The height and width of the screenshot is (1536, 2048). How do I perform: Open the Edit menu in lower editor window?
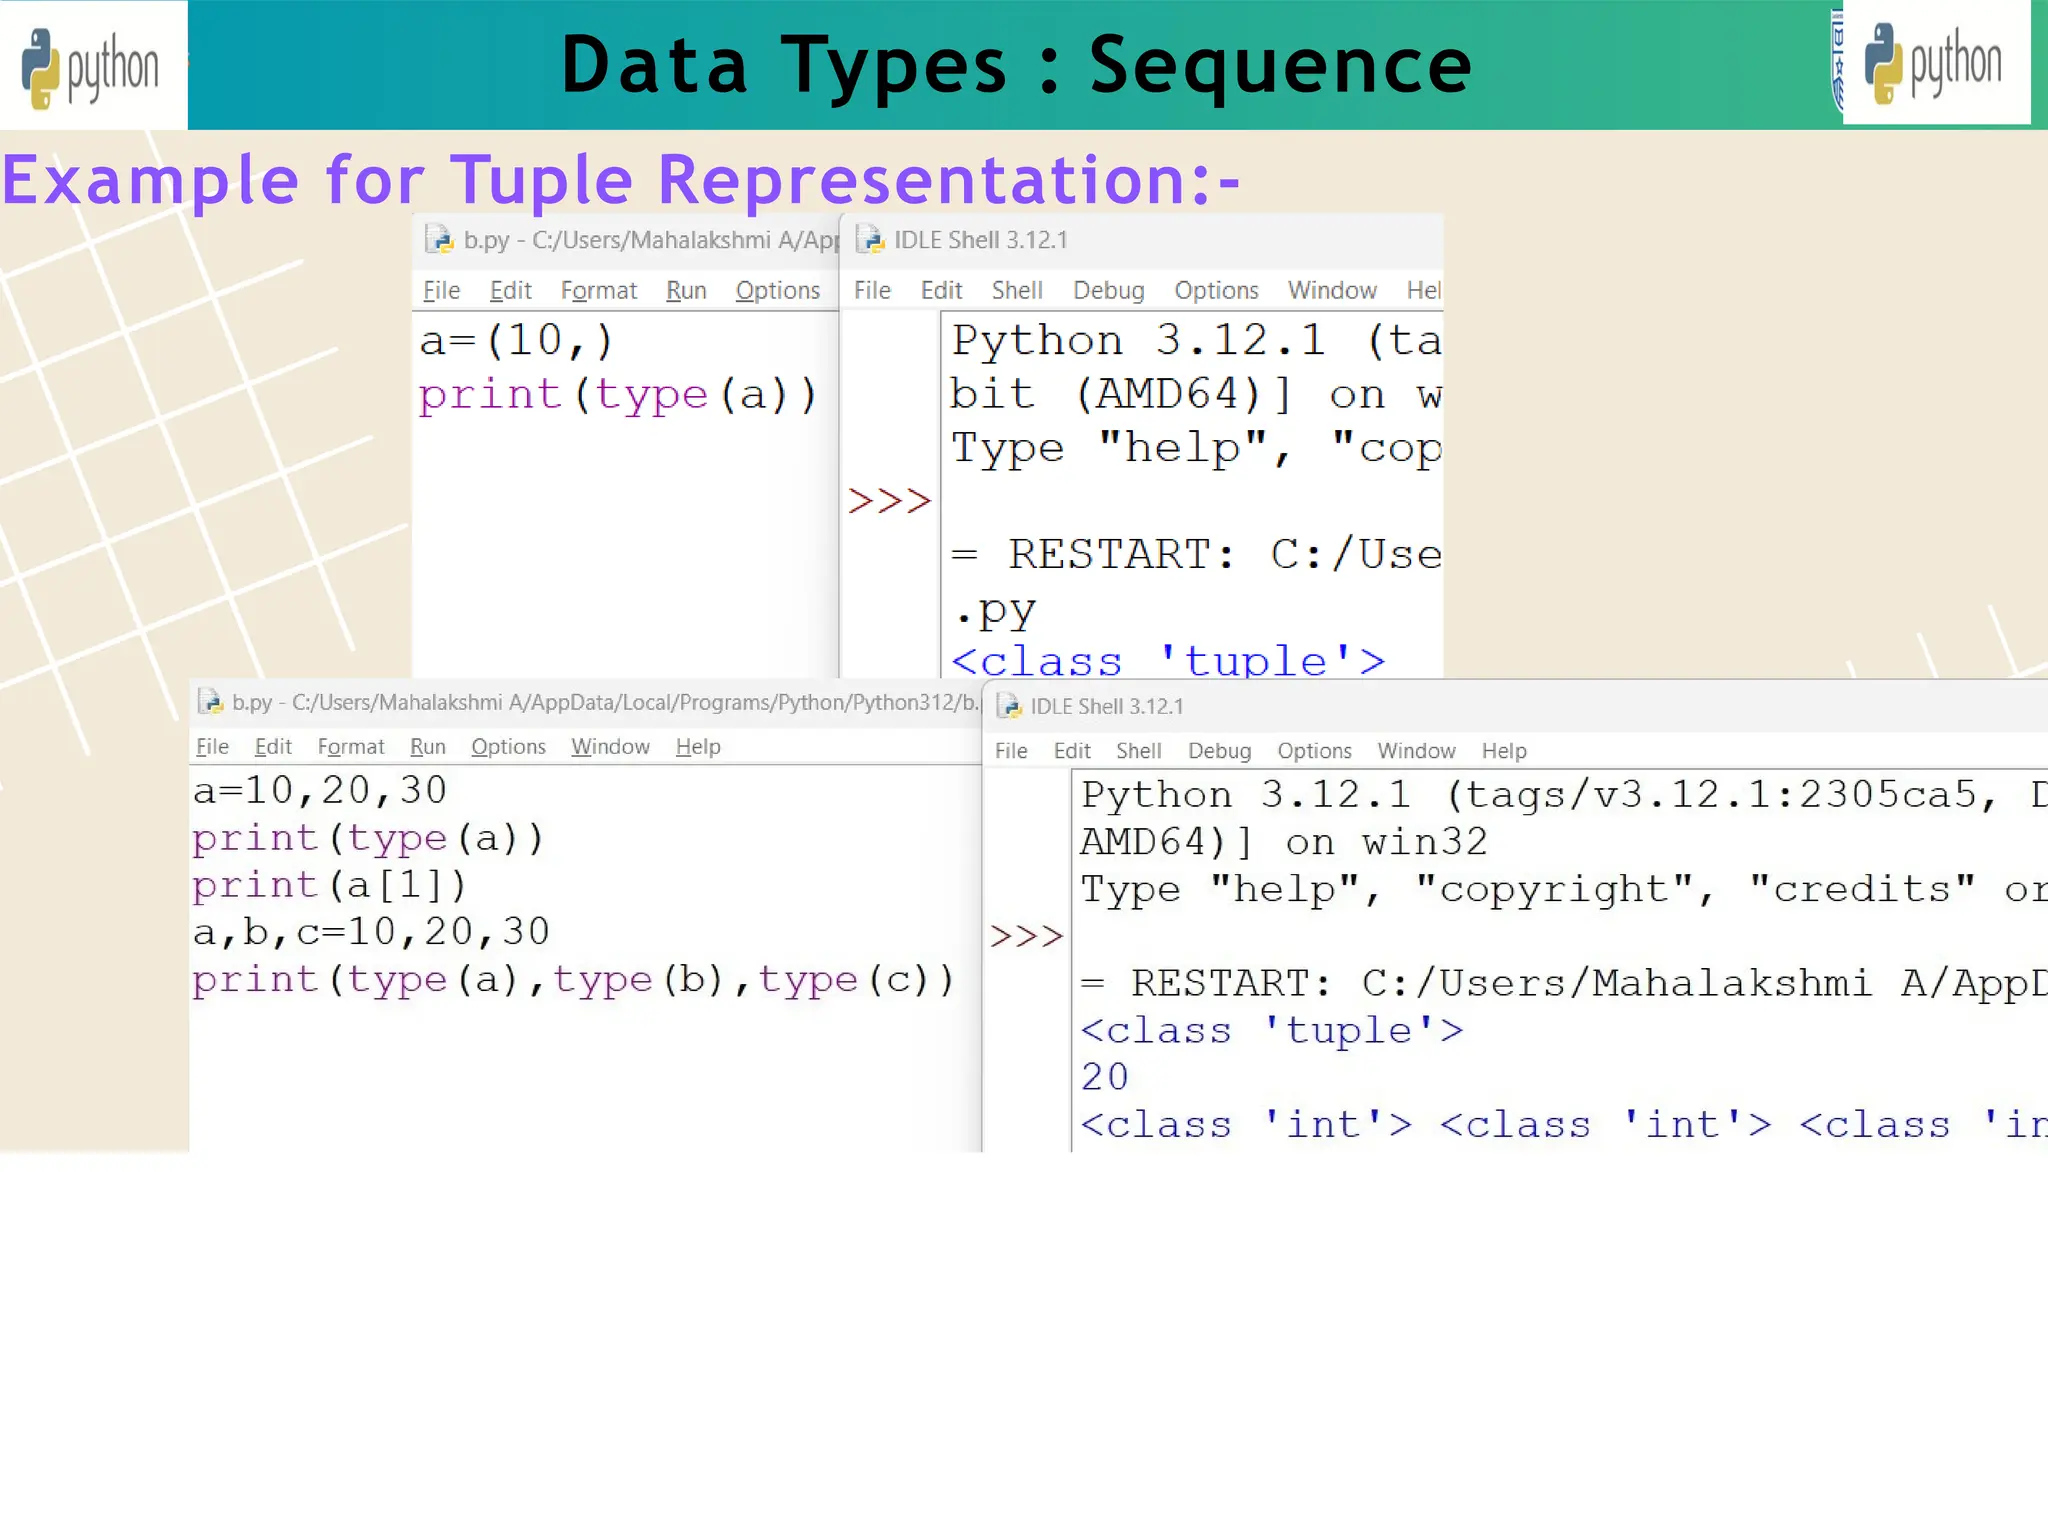click(273, 747)
